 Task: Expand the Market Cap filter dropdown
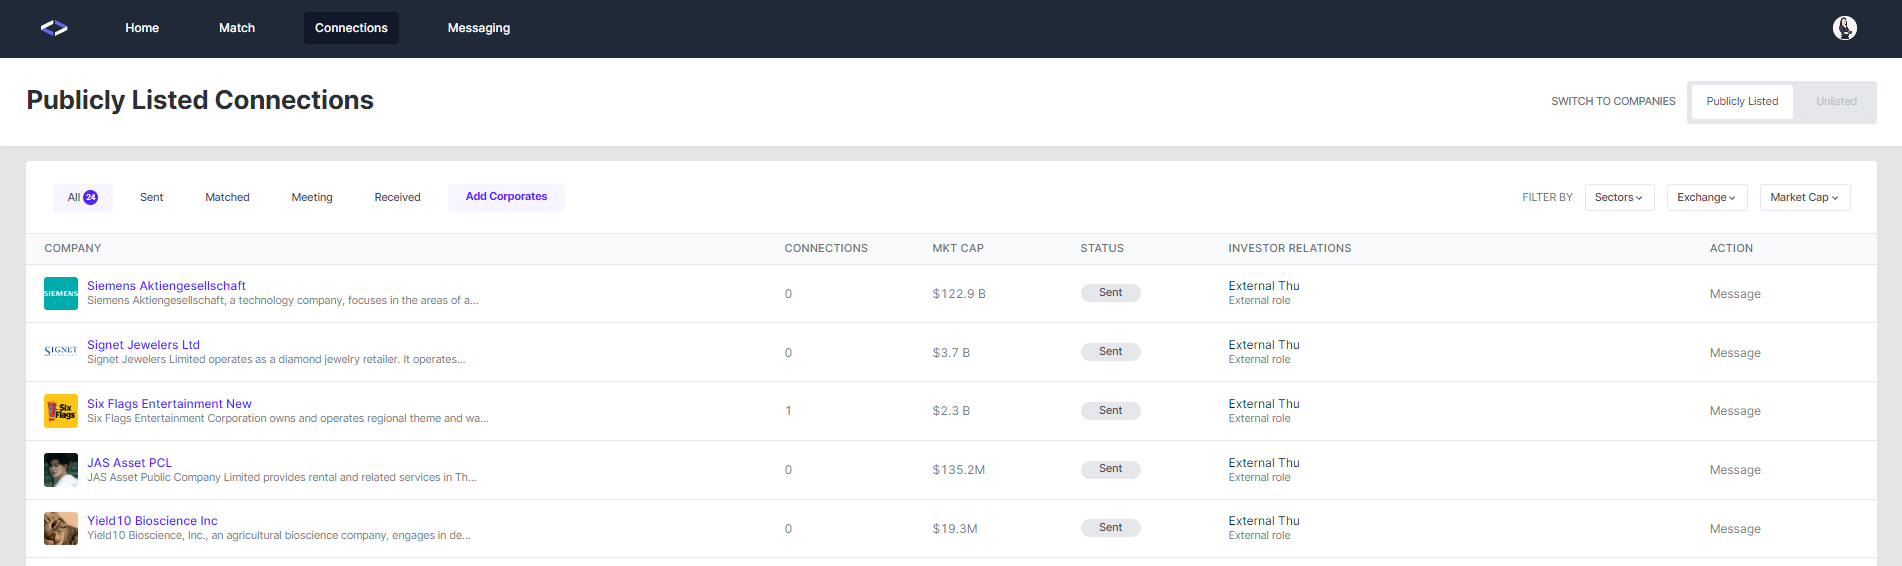point(1805,197)
